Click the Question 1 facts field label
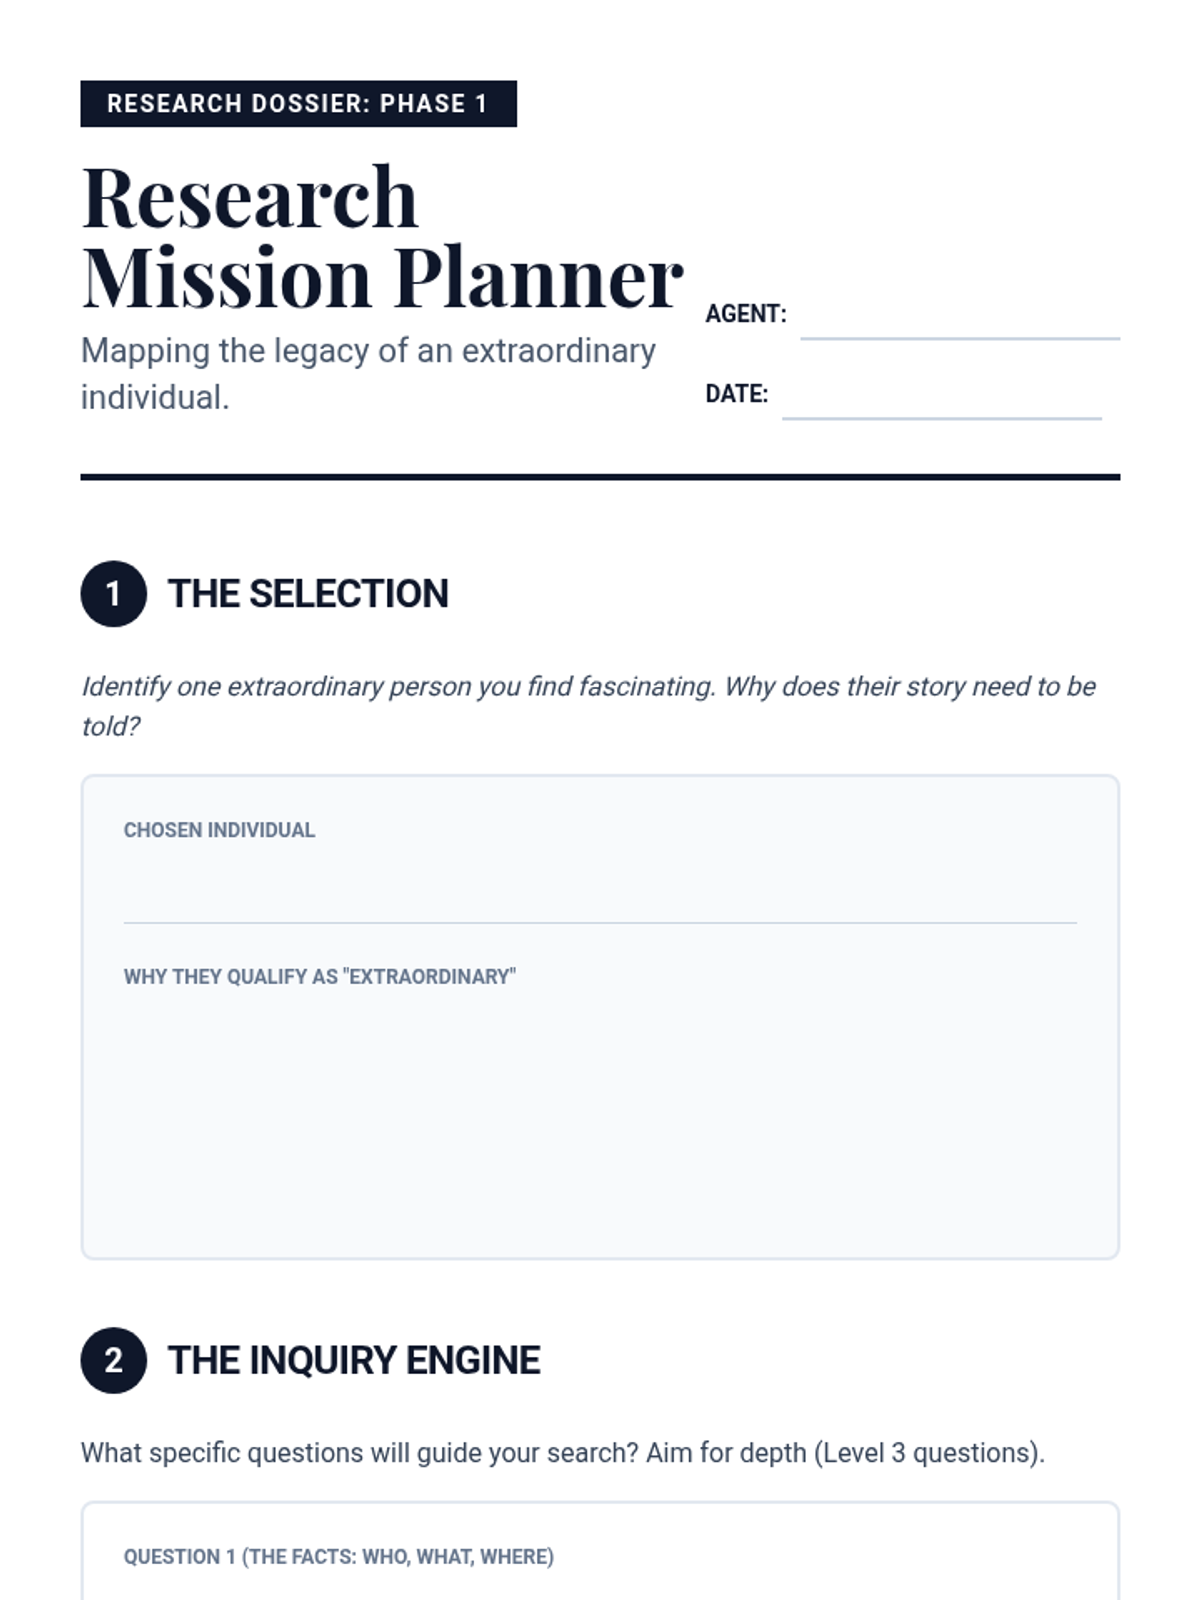The height and width of the screenshot is (1600, 1200). click(339, 1557)
